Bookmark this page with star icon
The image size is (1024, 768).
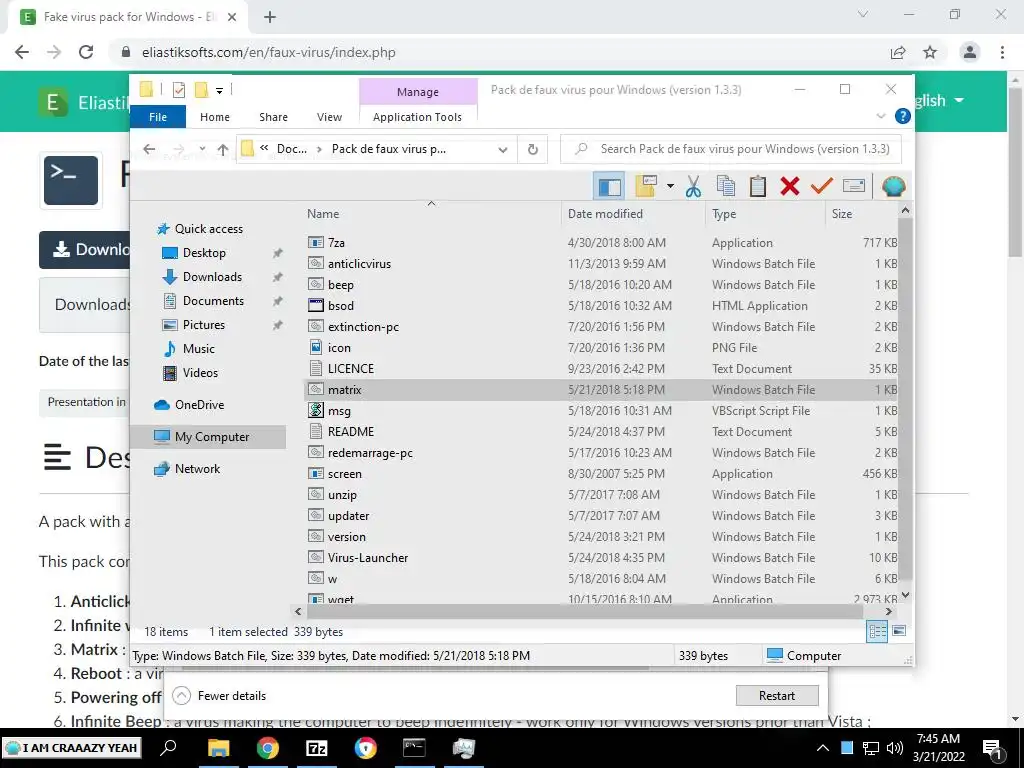coord(930,52)
